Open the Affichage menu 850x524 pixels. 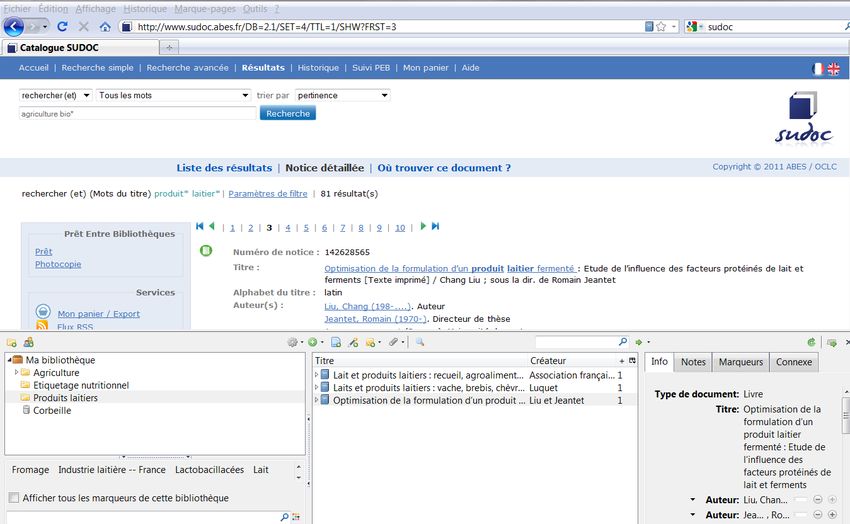click(x=95, y=9)
